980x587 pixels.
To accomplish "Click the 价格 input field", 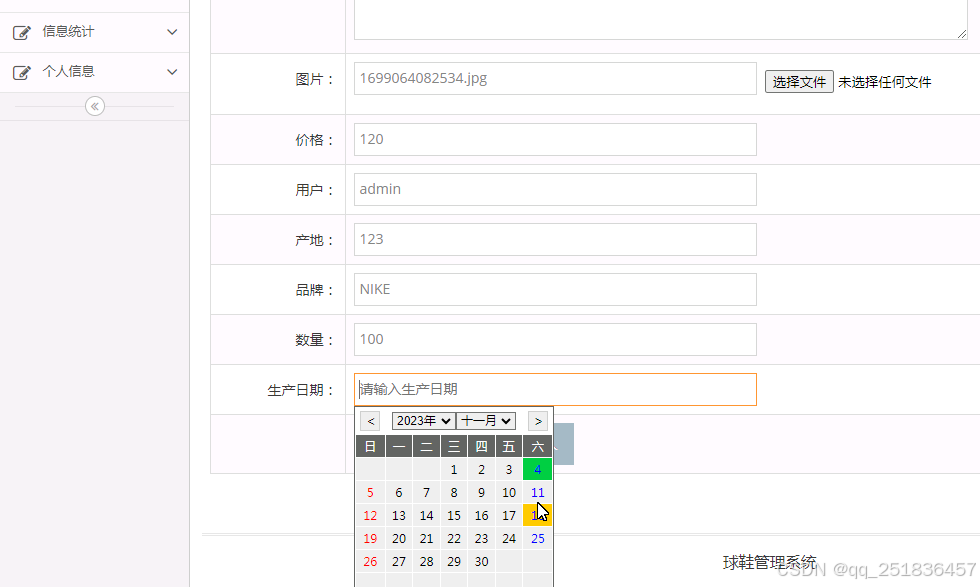I will (555, 139).
